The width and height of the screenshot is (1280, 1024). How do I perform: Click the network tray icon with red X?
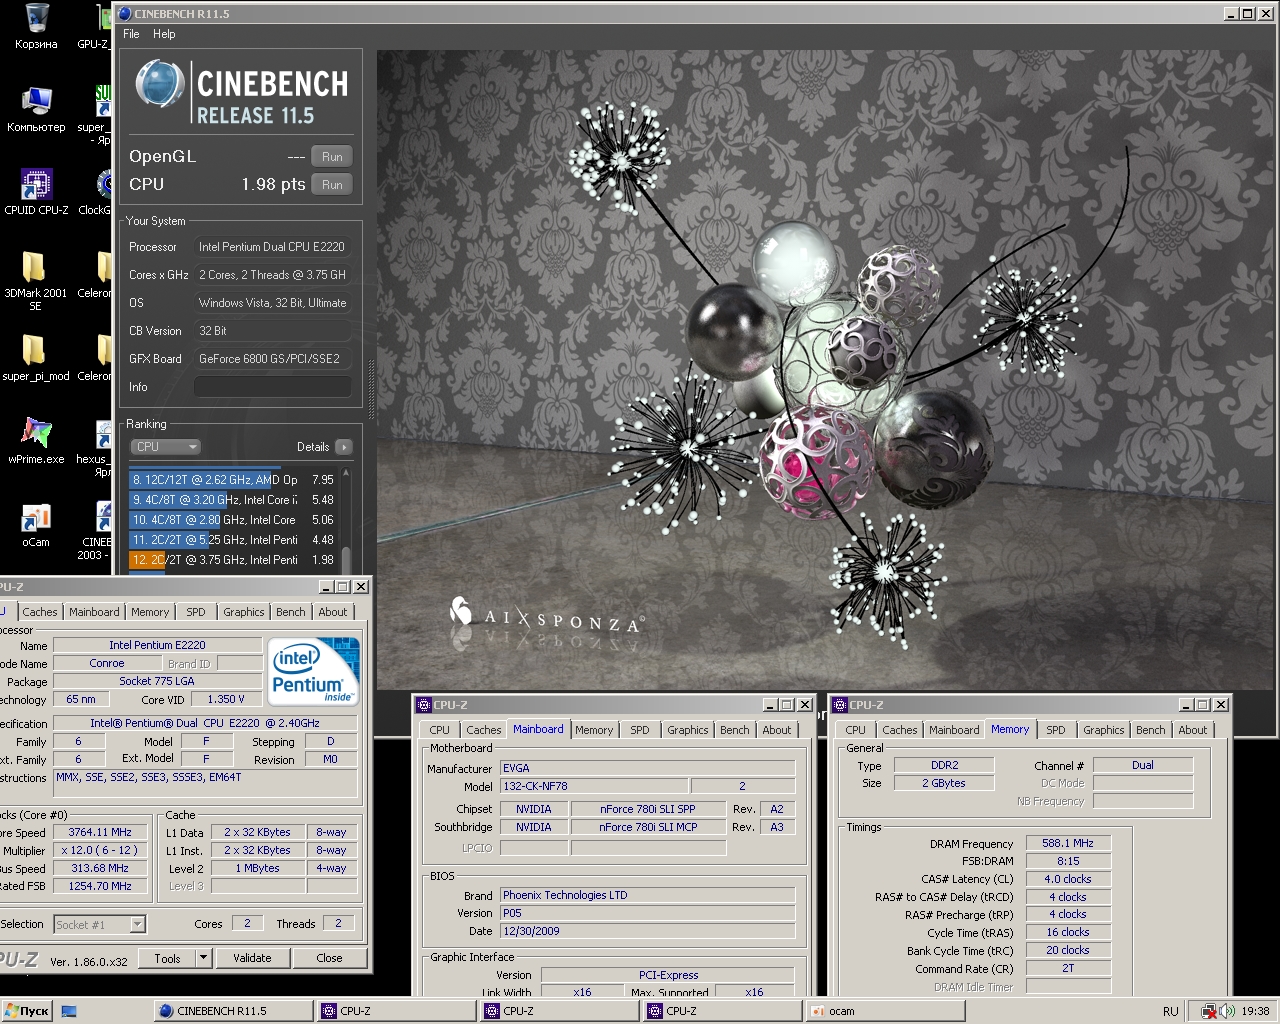click(1209, 1011)
